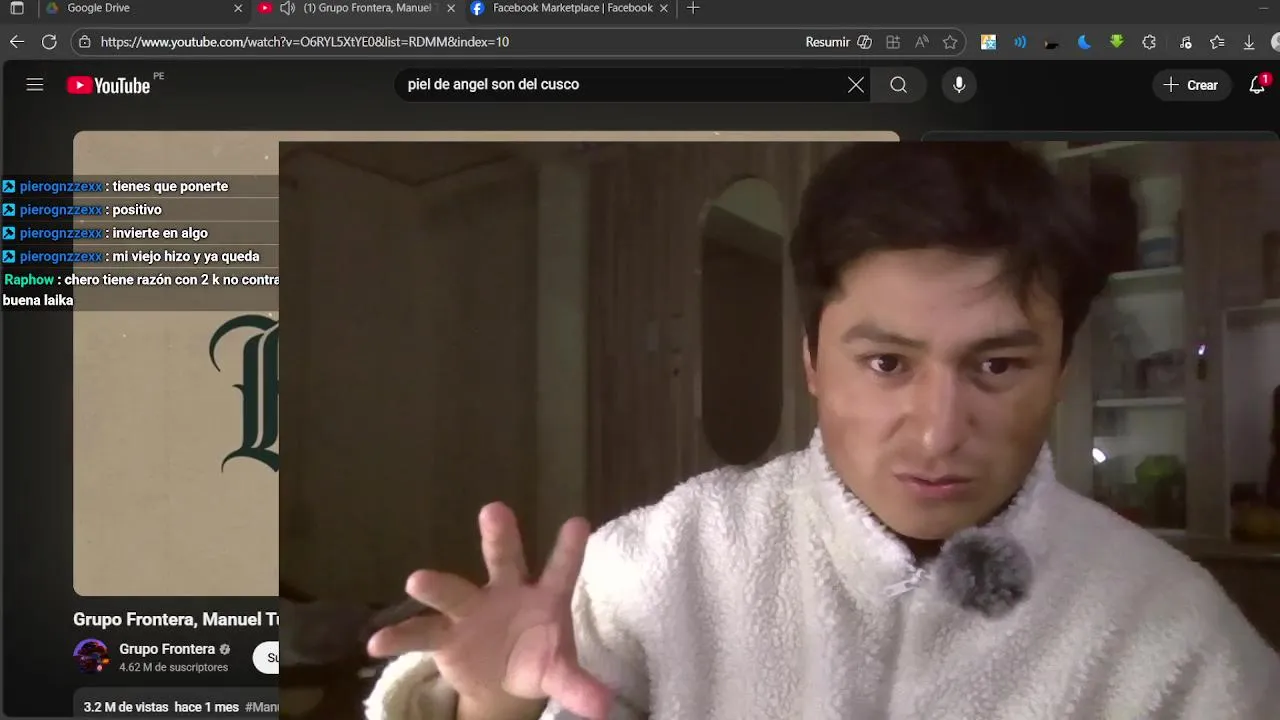Screen dimensions: 1280x720
Task: Reload the page with the refresh icon
Action: click(49, 42)
